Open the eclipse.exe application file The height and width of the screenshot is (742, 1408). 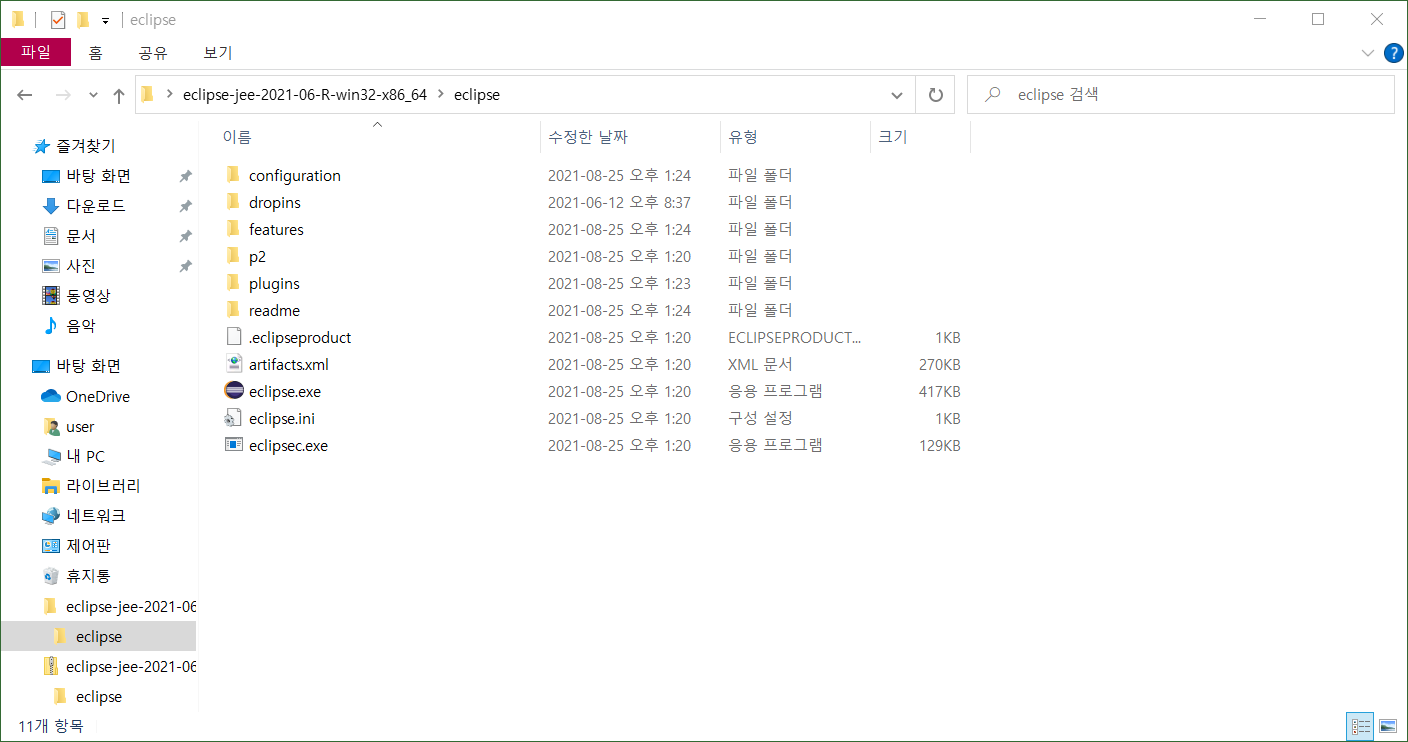[285, 391]
